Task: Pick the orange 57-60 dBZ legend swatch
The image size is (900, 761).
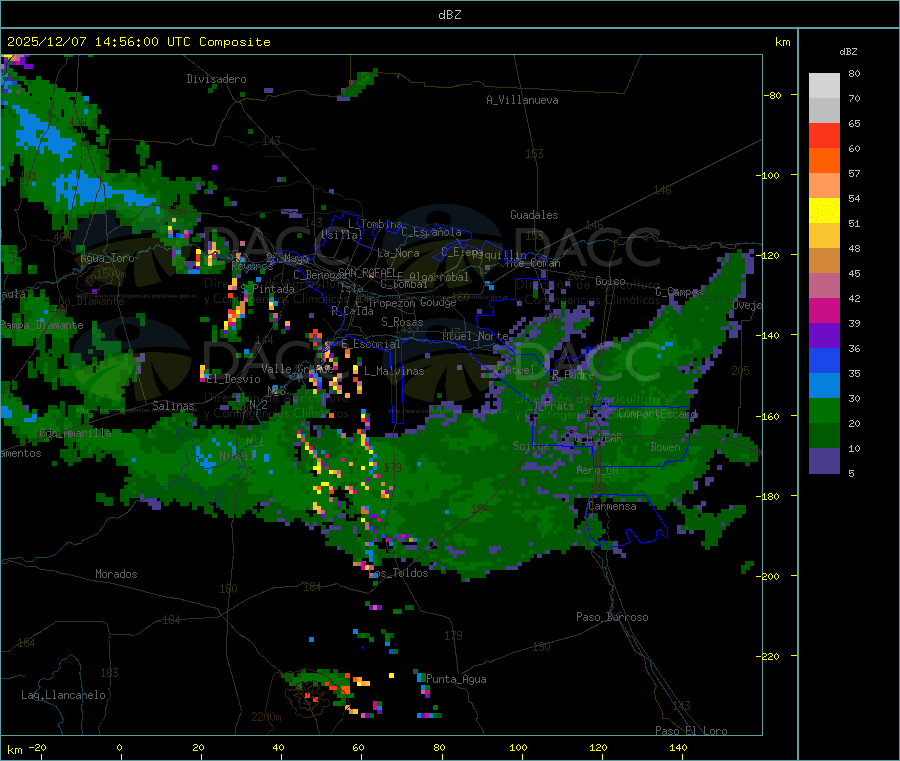Action: [x=824, y=161]
